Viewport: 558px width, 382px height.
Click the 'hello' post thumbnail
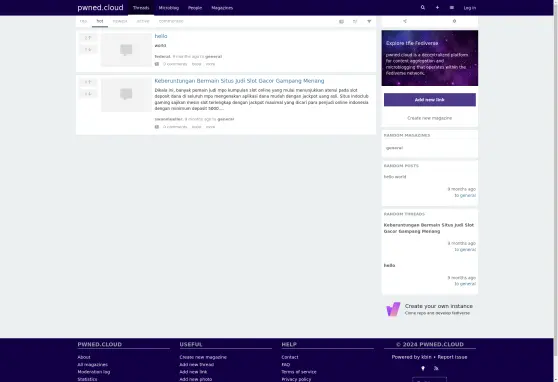(x=126, y=50)
